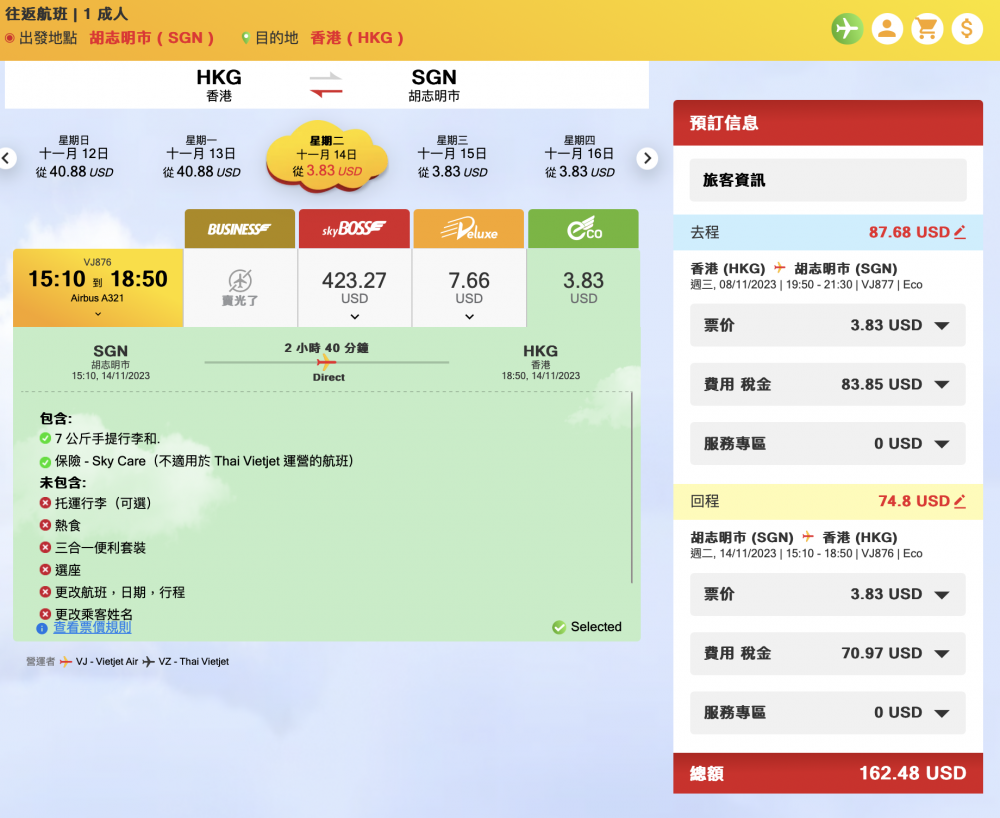Click the 去程 outbound section label
The image size is (1000, 818).
(x=705, y=232)
